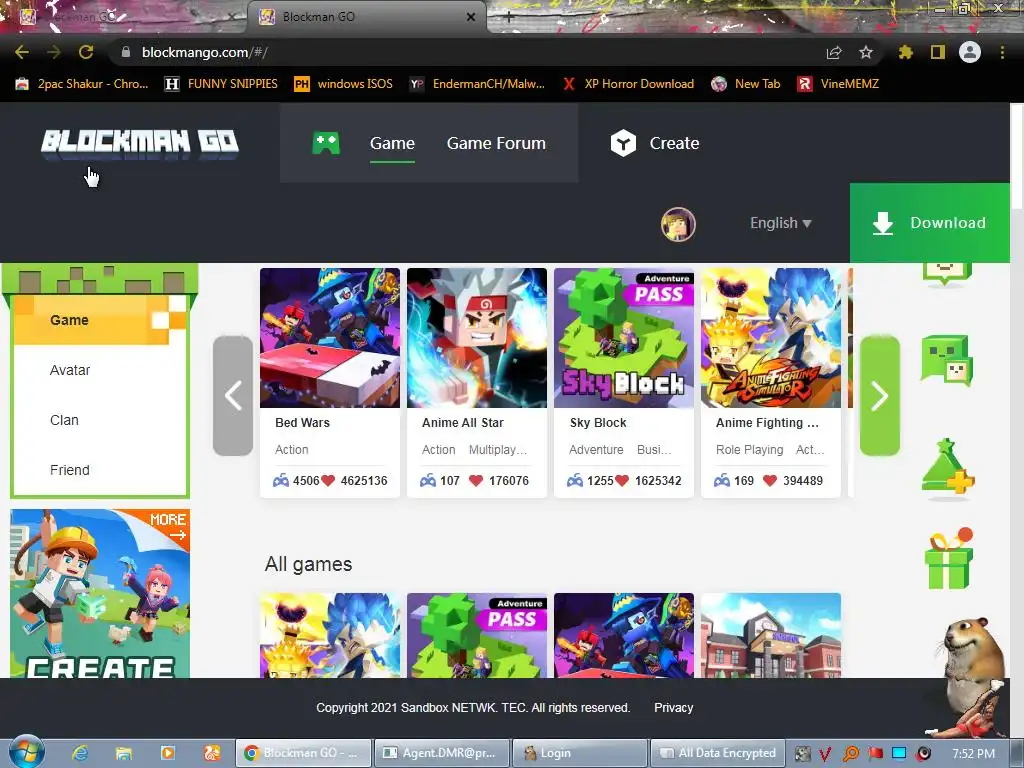Screen dimensions: 1024x768
Task: Click the Bed Wars title text
Action: pyautogui.click(x=302, y=423)
